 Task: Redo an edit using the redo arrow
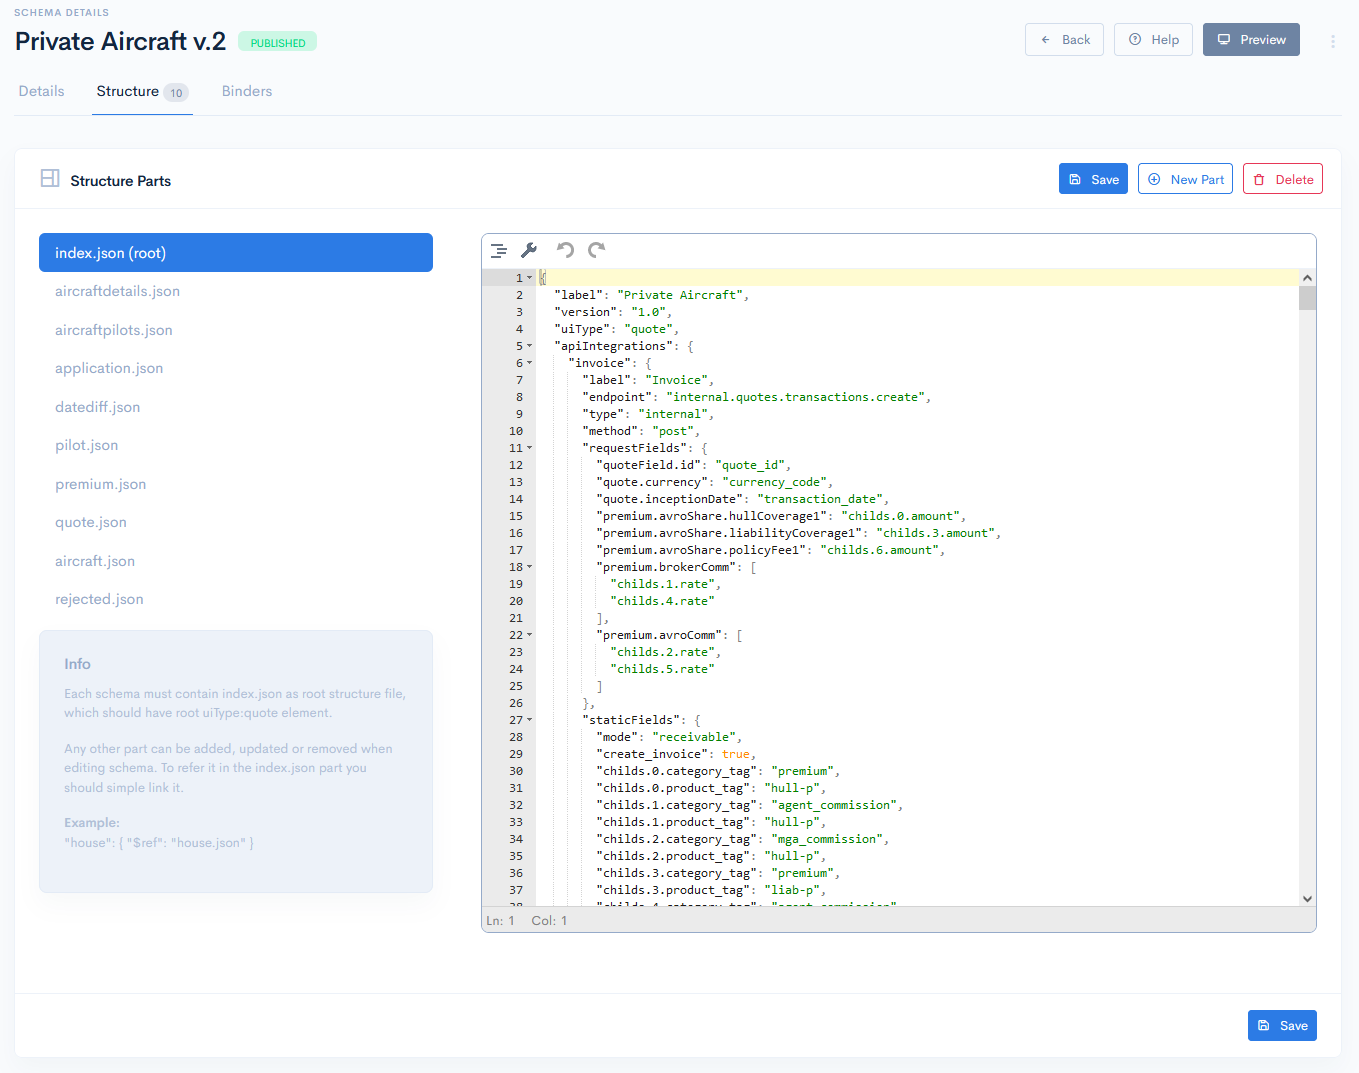(596, 250)
